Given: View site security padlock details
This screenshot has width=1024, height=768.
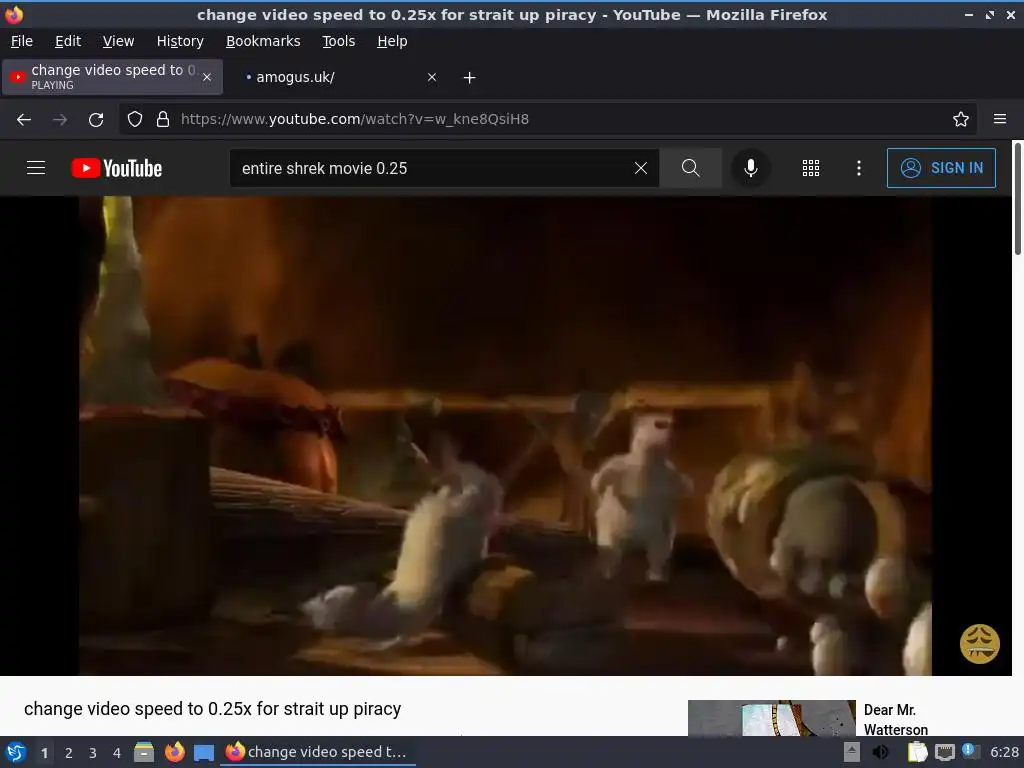Looking at the screenshot, I should [x=163, y=119].
